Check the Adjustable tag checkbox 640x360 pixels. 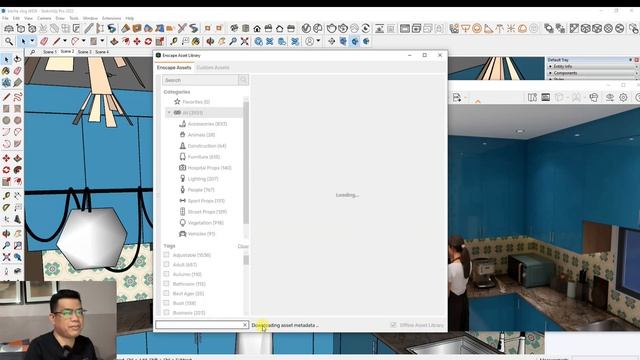[166, 255]
